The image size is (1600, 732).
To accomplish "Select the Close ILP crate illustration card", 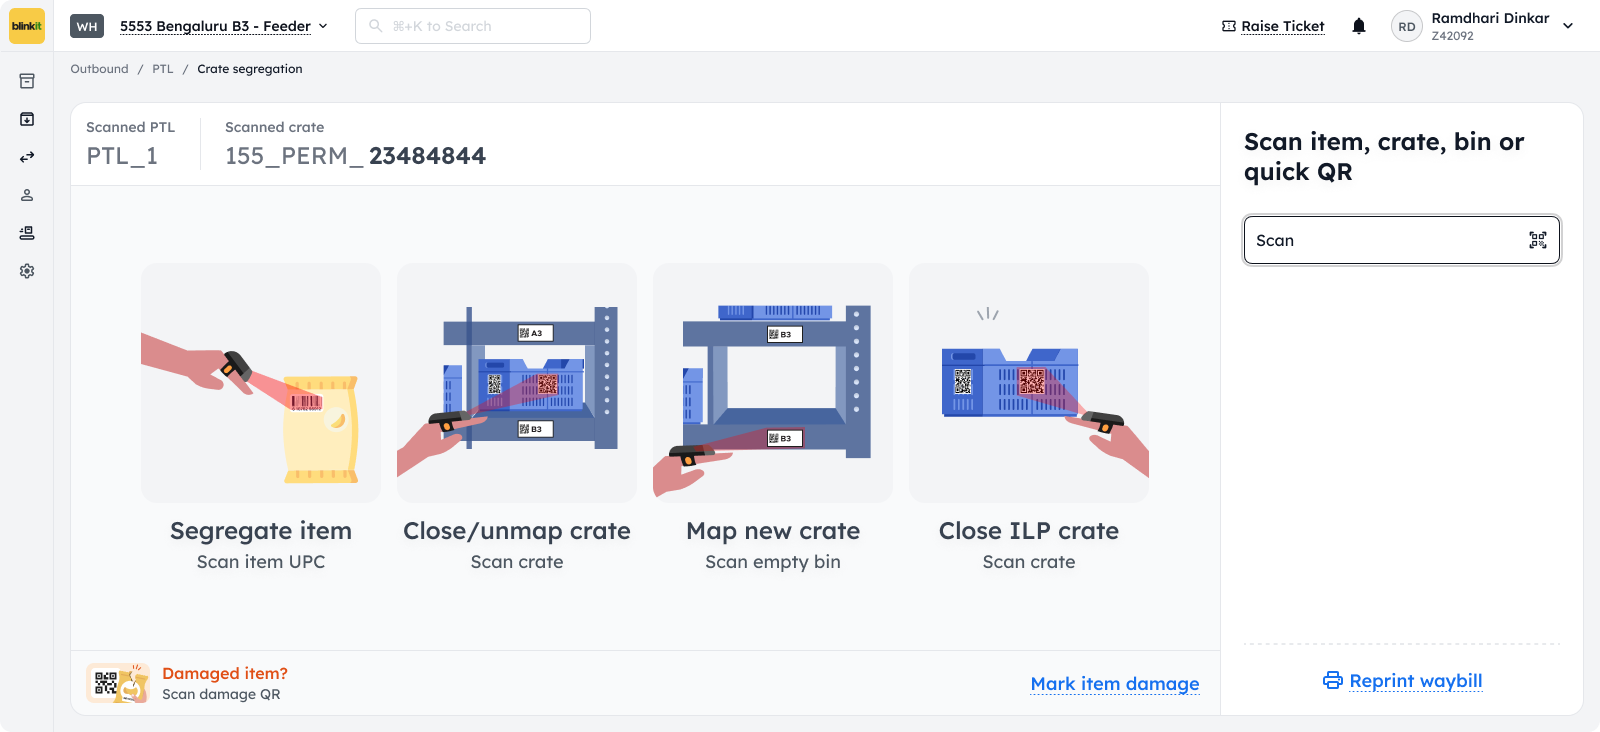I will tap(1029, 383).
